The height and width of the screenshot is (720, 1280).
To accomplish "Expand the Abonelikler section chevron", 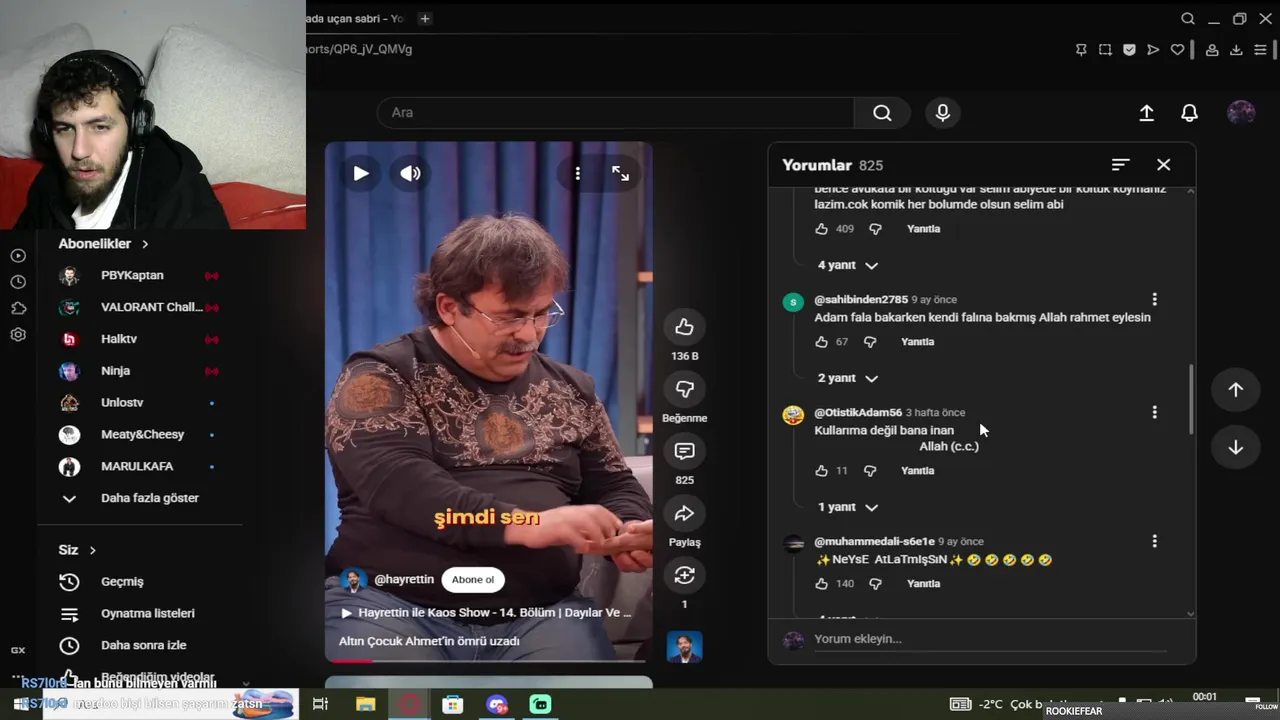I will click(x=145, y=244).
